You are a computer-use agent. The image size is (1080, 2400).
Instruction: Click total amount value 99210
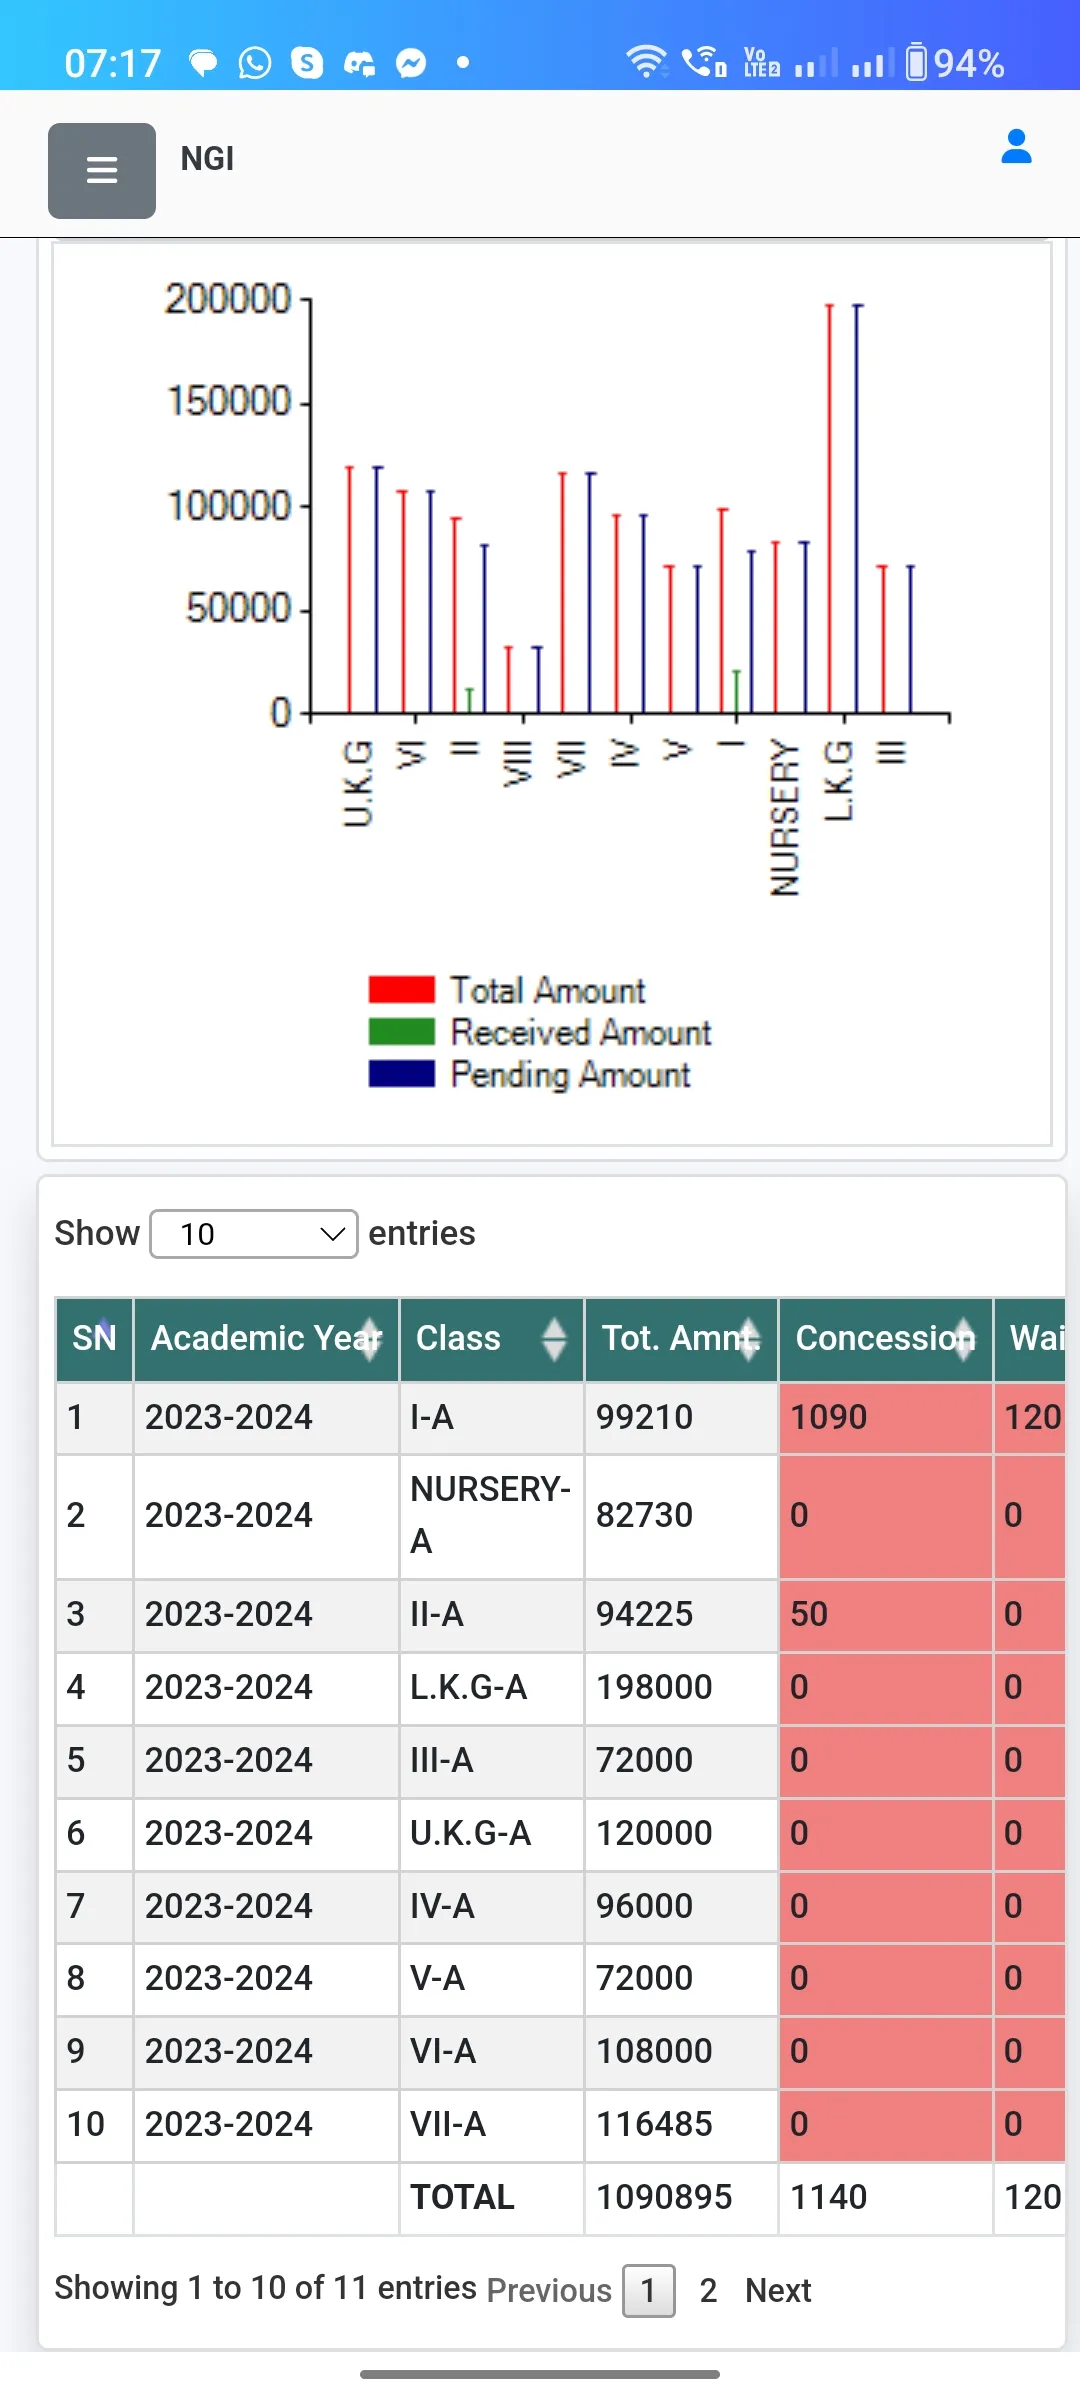644,1417
